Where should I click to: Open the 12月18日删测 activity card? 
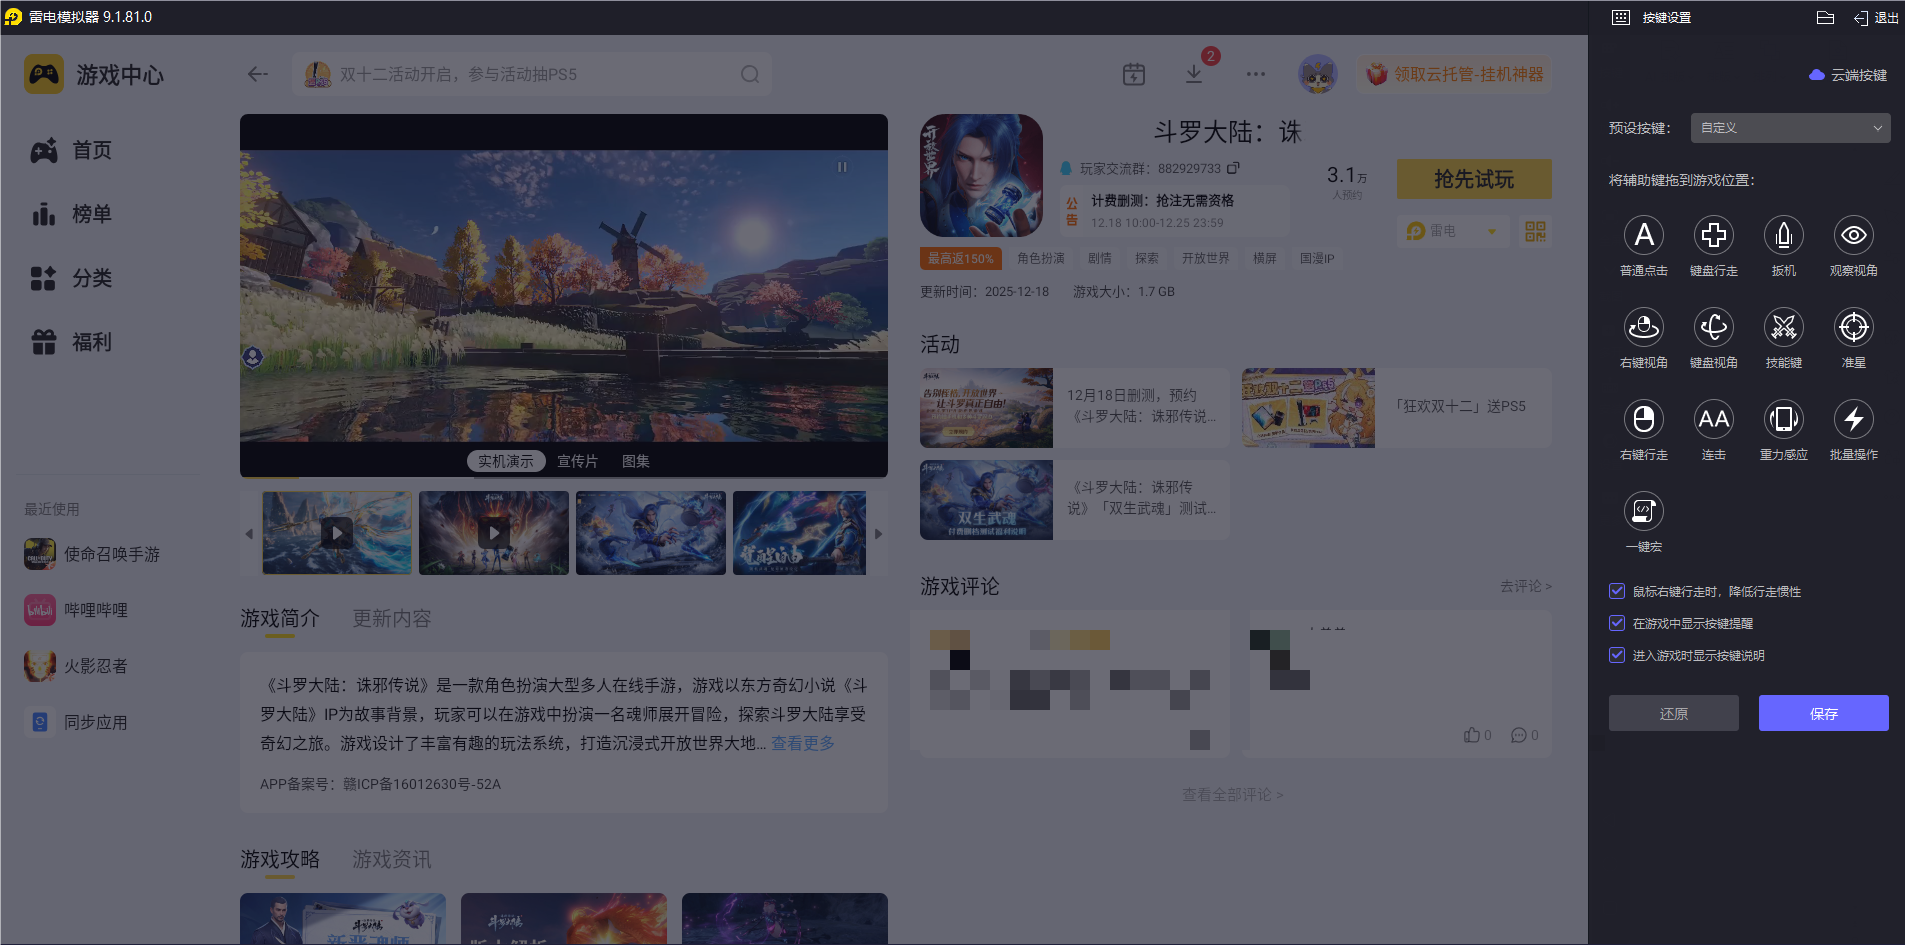point(1075,407)
